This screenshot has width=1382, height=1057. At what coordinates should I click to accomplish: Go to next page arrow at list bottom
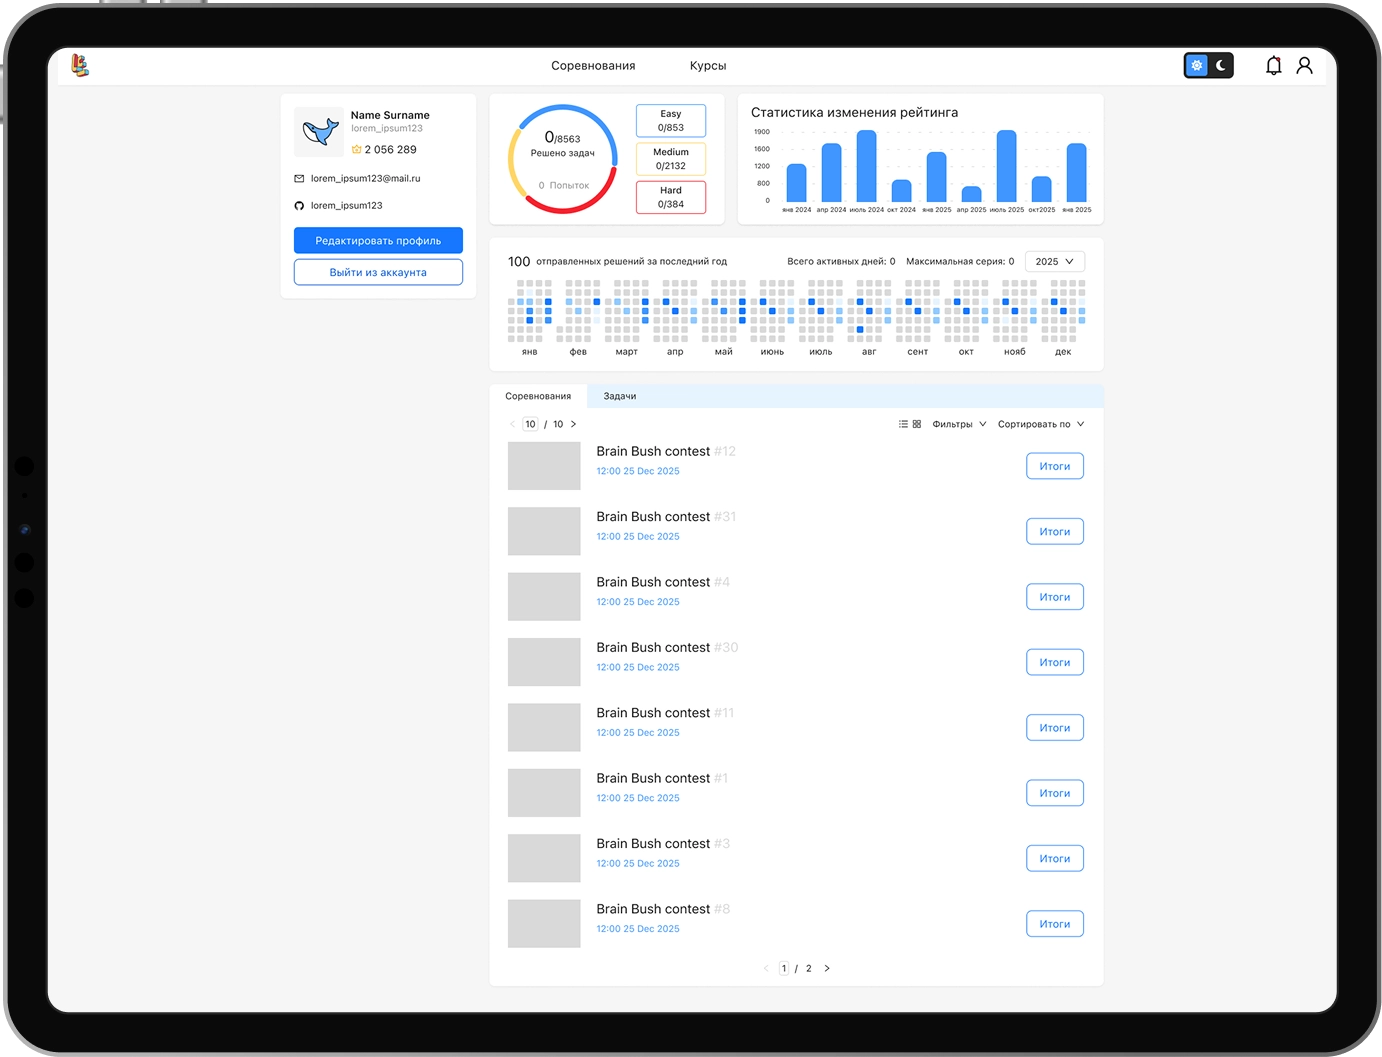tap(827, 968)
